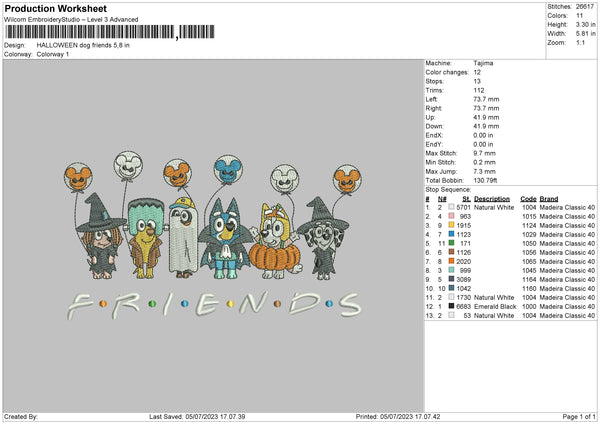600x424 pixels.
Task: Click the white swatch in stop row 13
Action: pyautogui.click(x=452, y=315)
